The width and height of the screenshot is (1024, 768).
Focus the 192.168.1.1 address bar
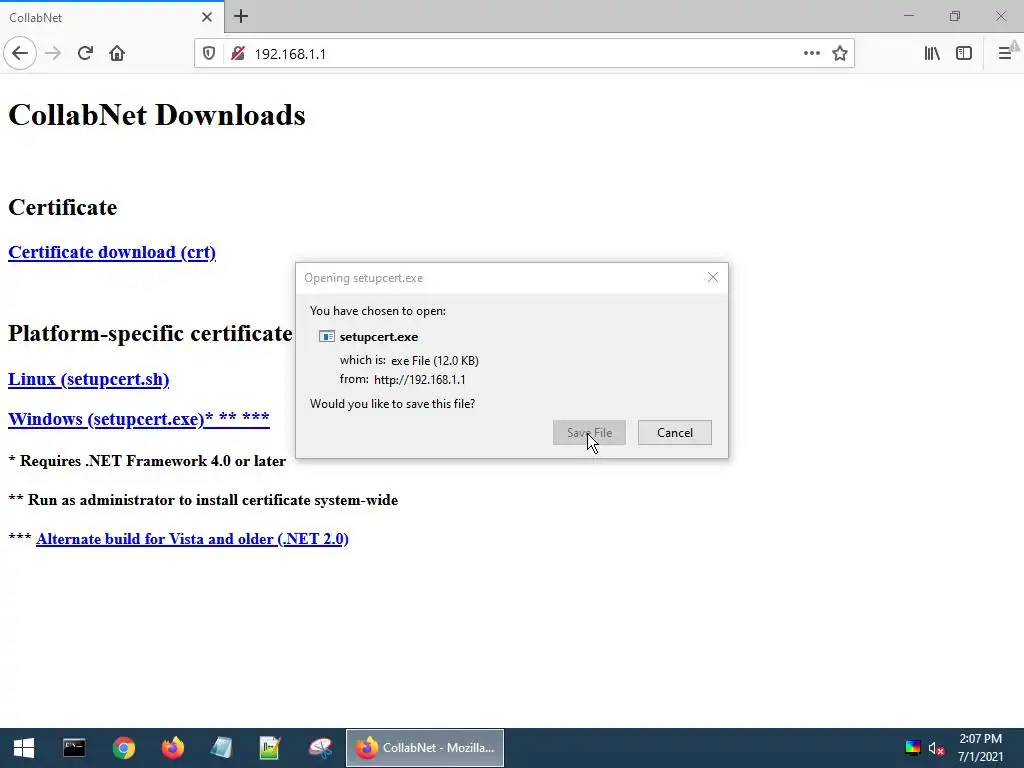point(522,54)
